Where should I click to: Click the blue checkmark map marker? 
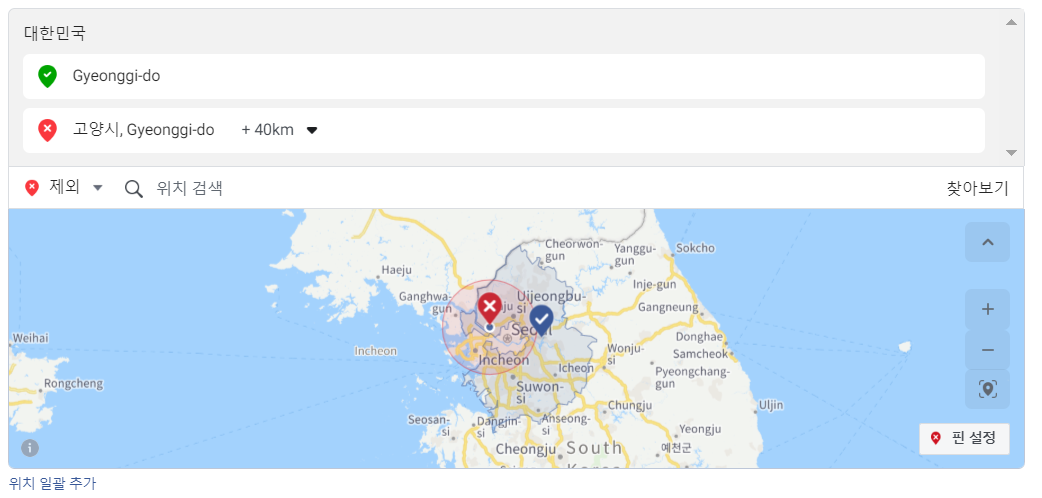click(541, 319)
